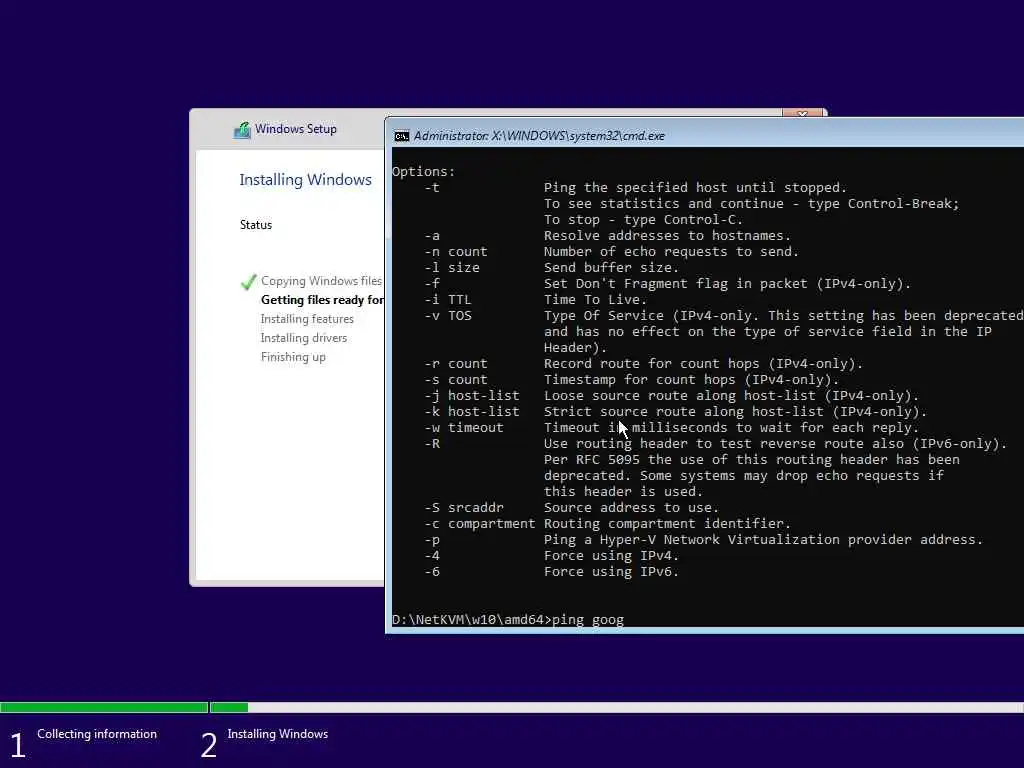Click the "-k host-list" option text
The width and height of the screenshot is (1024, 768).
click(472, 411)
